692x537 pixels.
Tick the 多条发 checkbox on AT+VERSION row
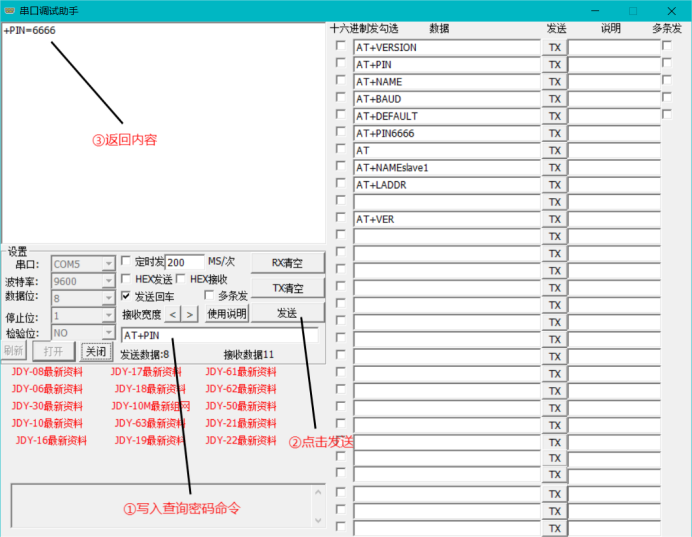pos(667,45)
